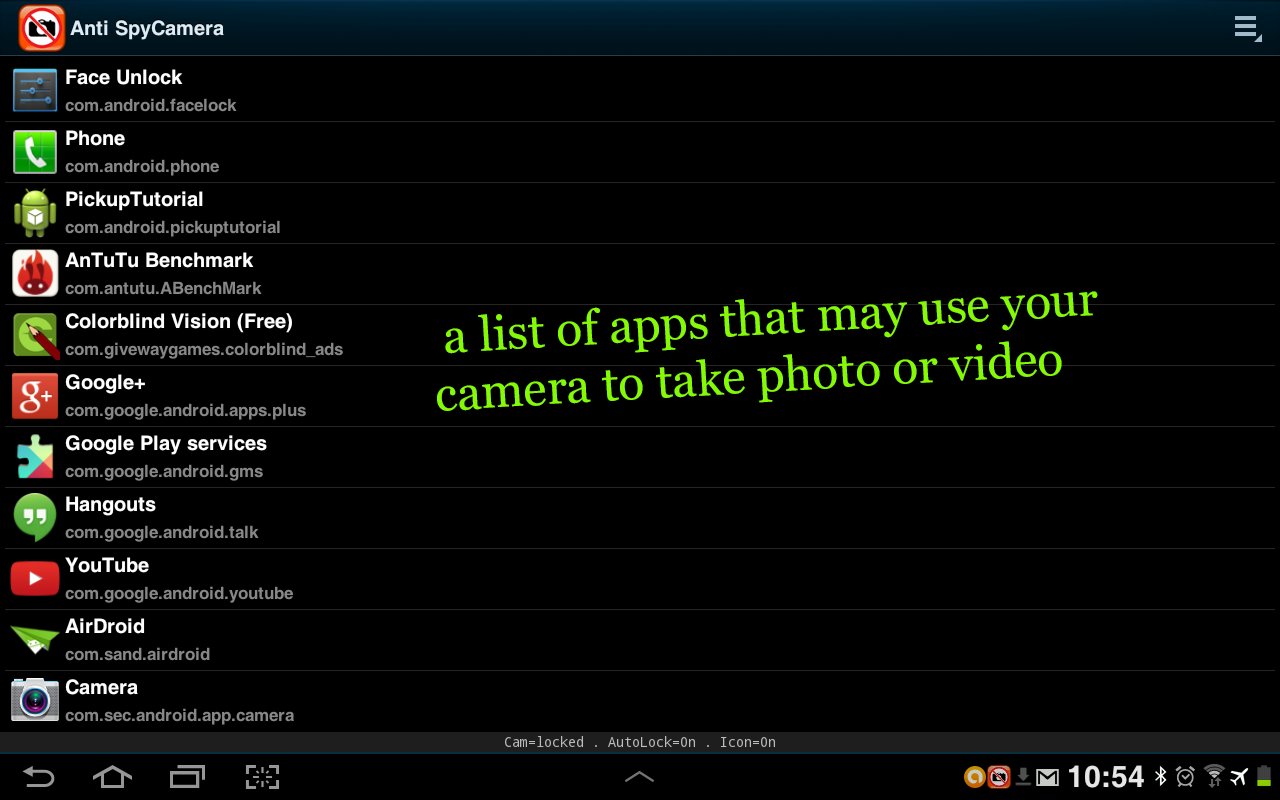Select the 'AirDroid' app name
Viewport: 1280px width, 800px height.
[105, 626]
